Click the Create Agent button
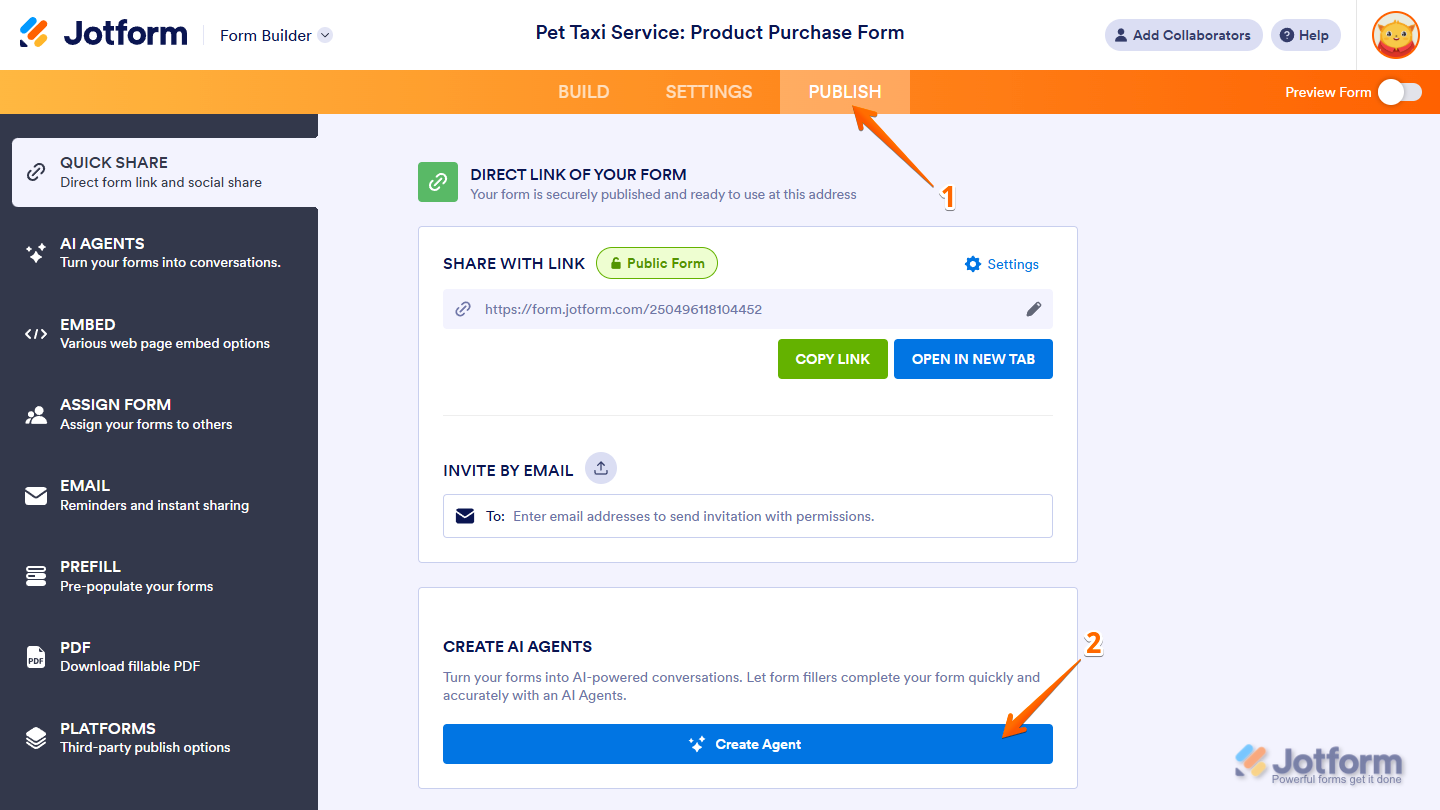This screenshot has width=1440, height=810. [x=747, y=744]
